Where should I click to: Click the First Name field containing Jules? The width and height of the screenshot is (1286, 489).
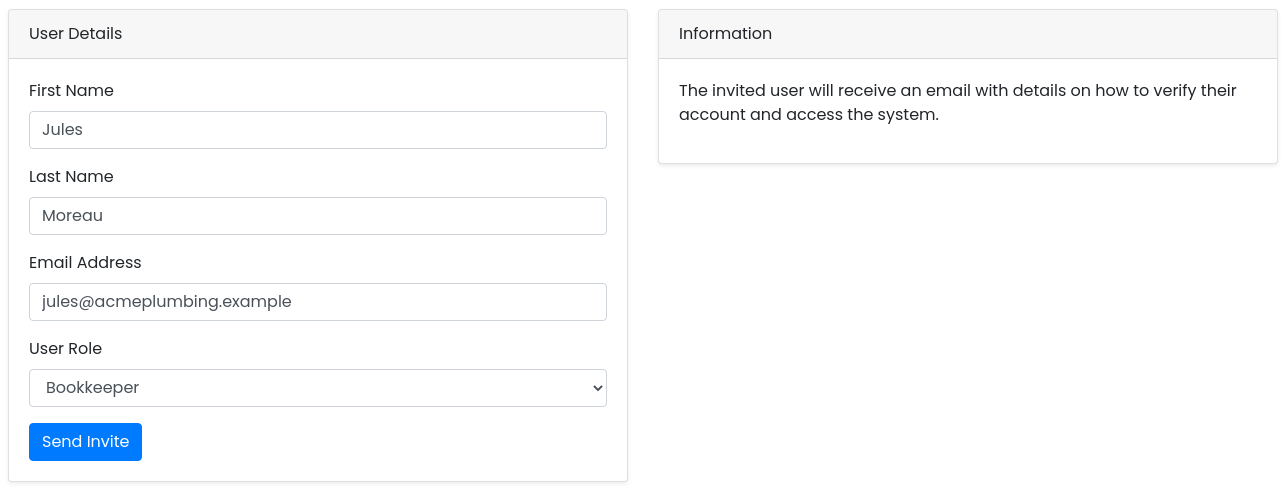318,130
